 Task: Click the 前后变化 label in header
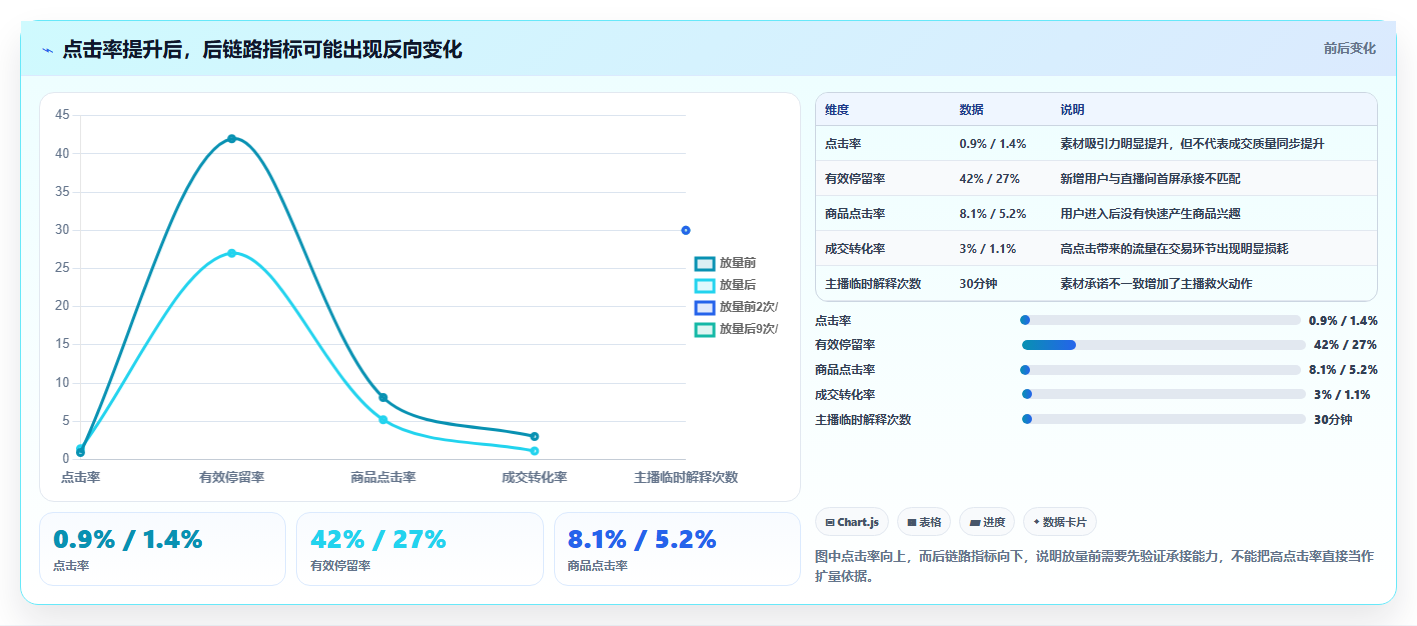[1349, 48]
